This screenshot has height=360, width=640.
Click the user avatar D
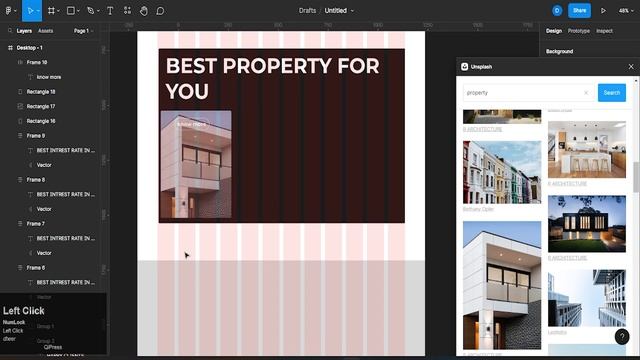557,11
